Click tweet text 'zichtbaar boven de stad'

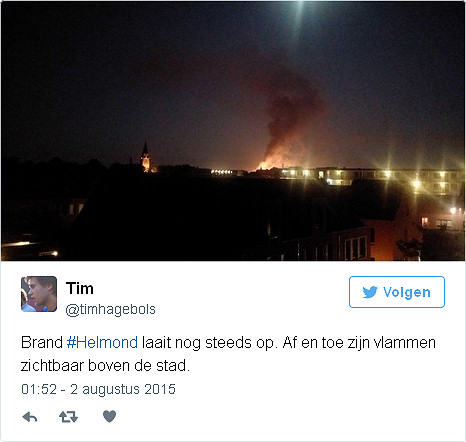[105, 366]
